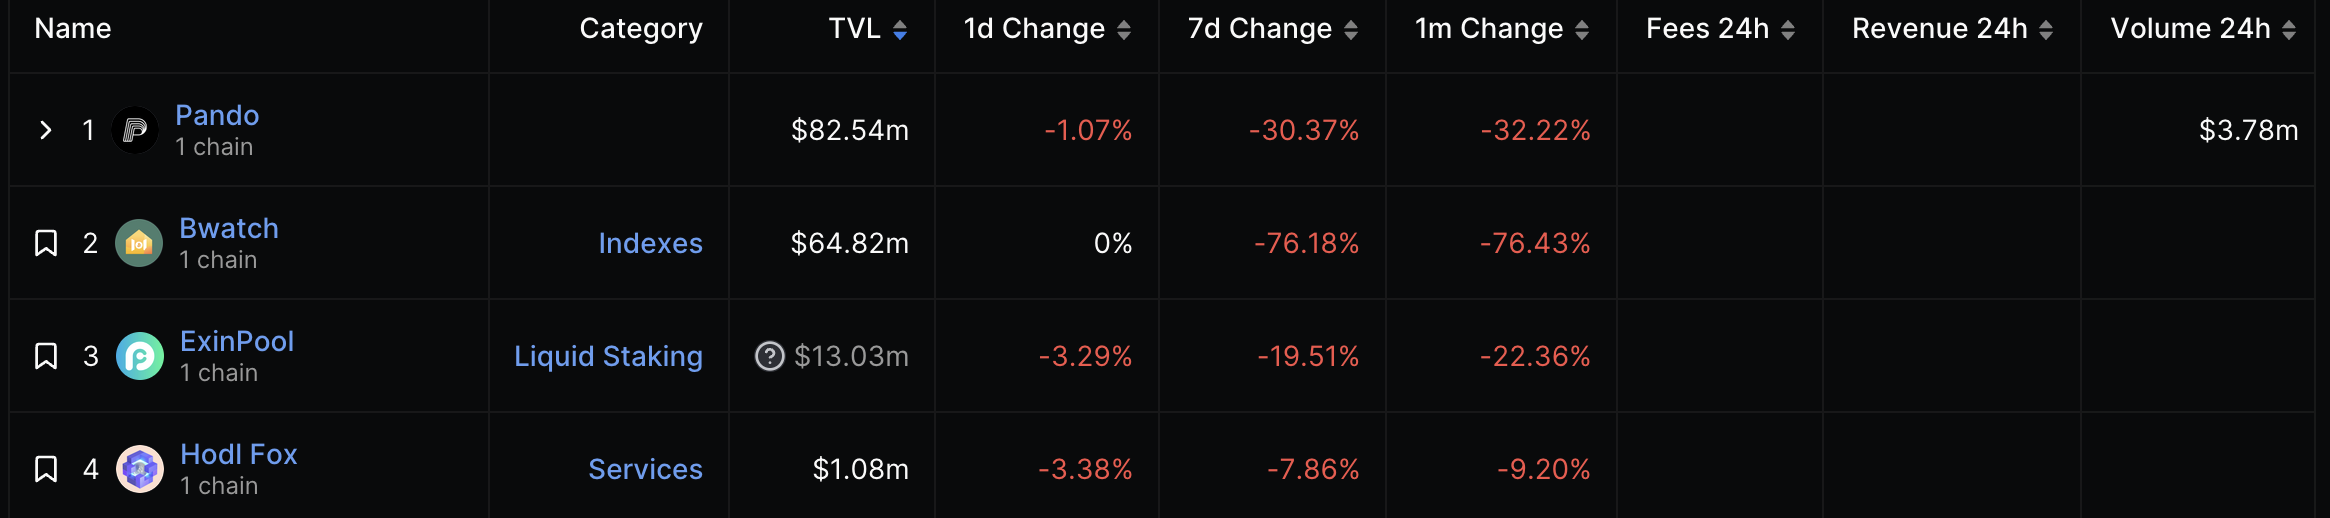The height and width of the screenshot is (518, 2330).
Task: Toggle bookmark for ExinPool row
Action: click(x=46, y=356)
